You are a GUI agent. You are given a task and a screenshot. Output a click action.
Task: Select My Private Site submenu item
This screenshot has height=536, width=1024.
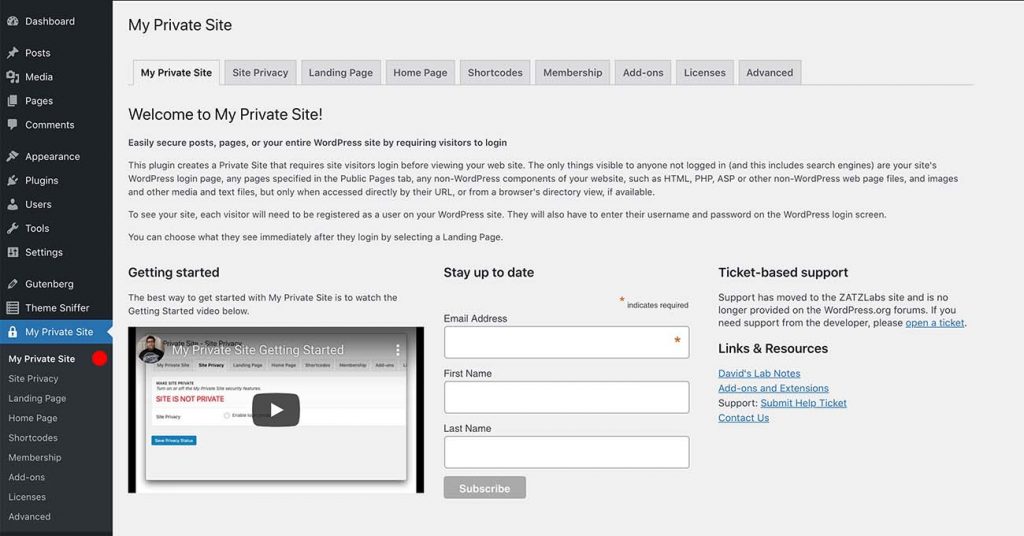pyautogui.click(x=42, y=358)
